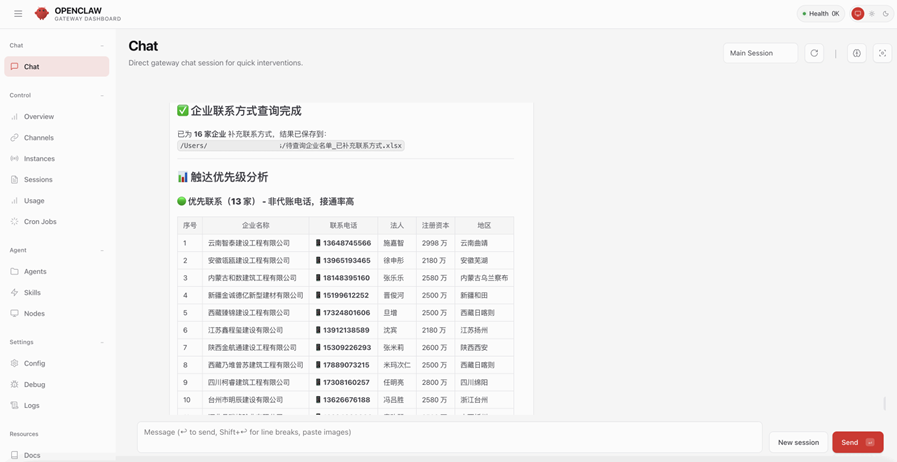Toggle focus mode icon
Image resolution: width=897 pixels, height=462 pixels.
(x=882, y=53)
